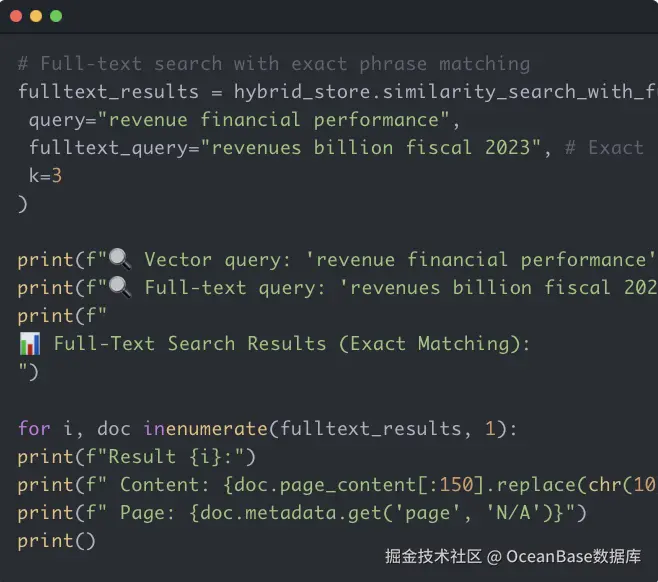Click the magnifying glass before Full-text query
Image resolution: width=658 pixels, height=582 pixels.
pos(120,288)
